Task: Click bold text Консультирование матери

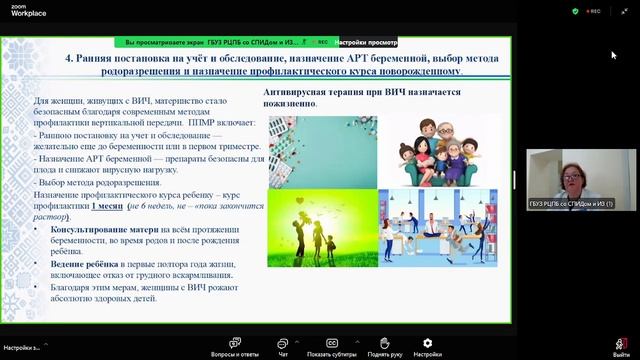Action: tap(104, 230)
